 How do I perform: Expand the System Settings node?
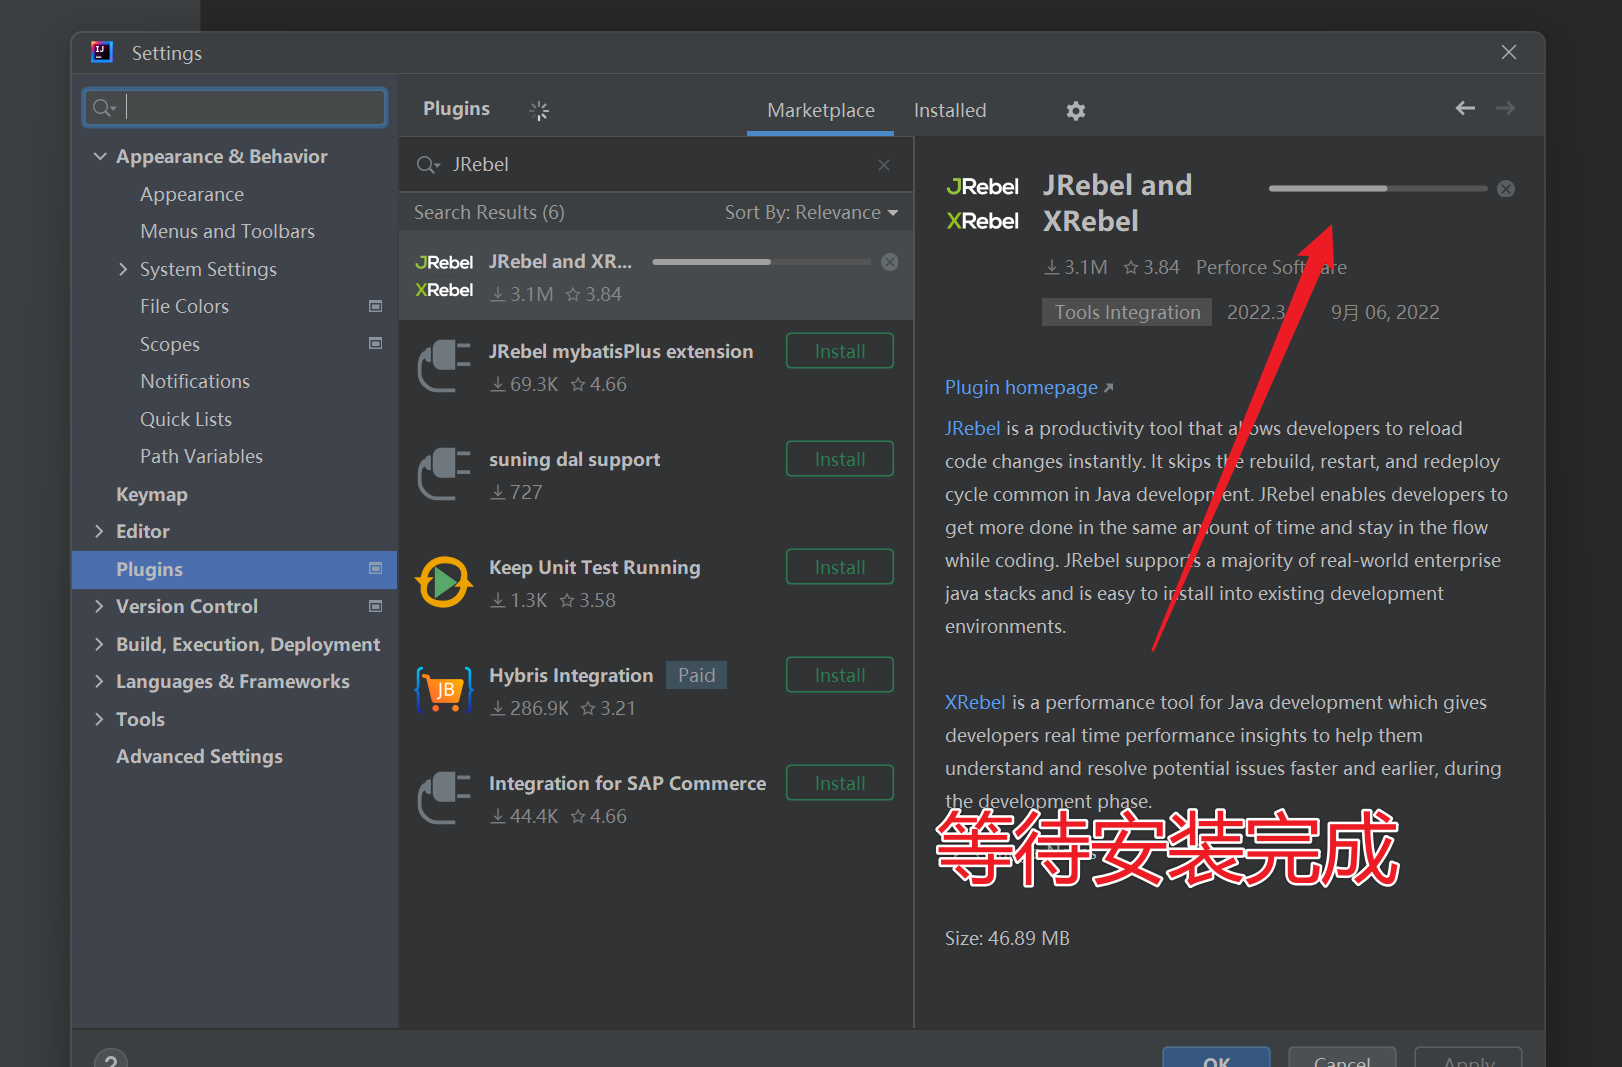(123, 269)
